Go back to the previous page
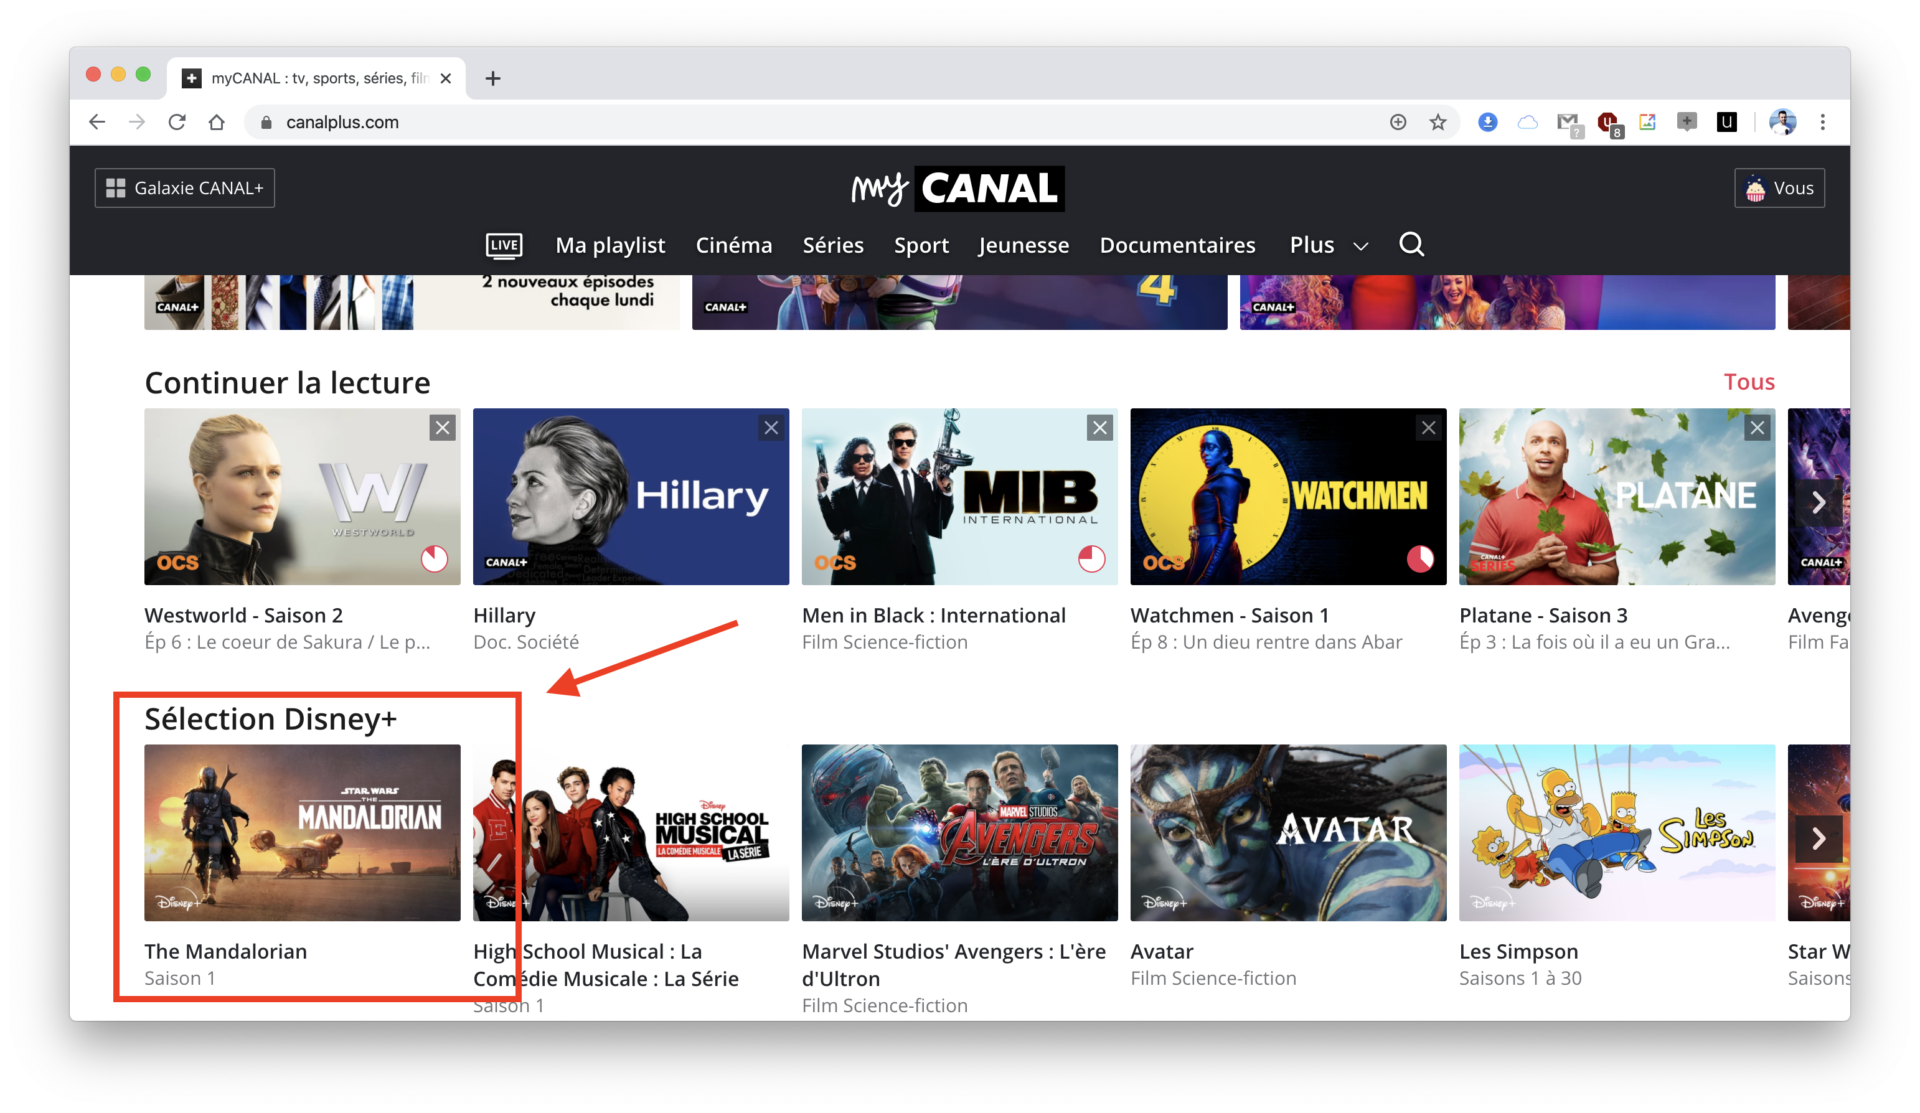The height and width of the screenshot is (1113, 1920). click(x=97, y=122)
